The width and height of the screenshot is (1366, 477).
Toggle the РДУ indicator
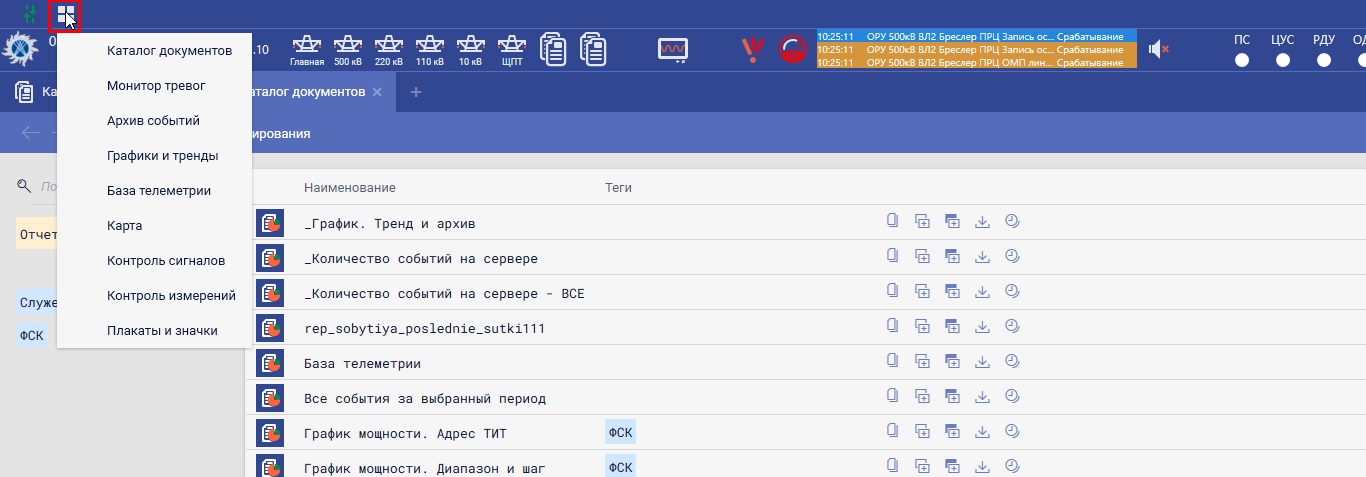click(1324, 60)
